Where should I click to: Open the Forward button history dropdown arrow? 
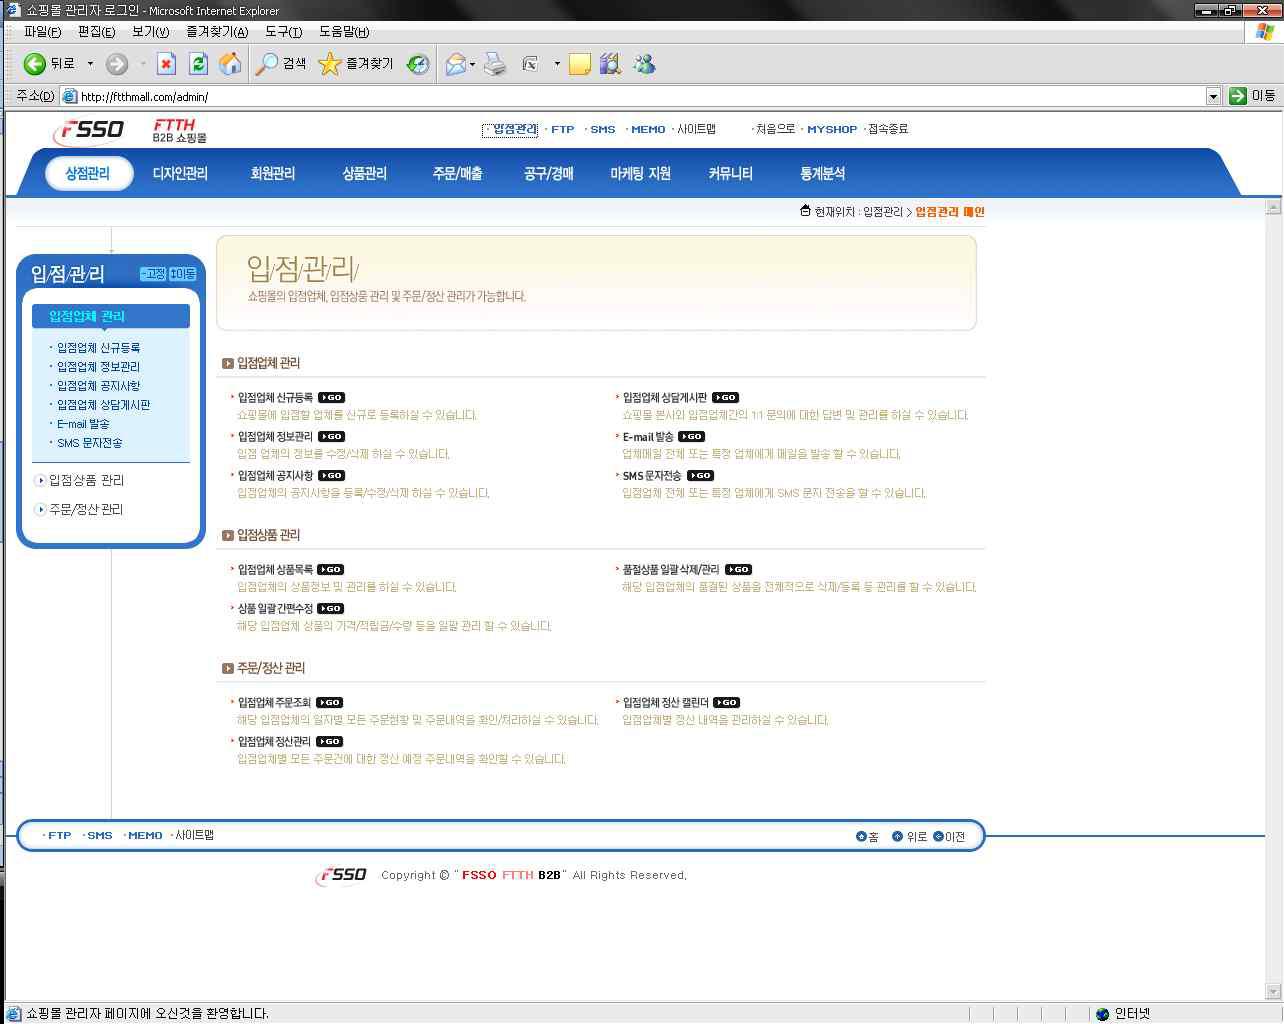tap(143, 64)
